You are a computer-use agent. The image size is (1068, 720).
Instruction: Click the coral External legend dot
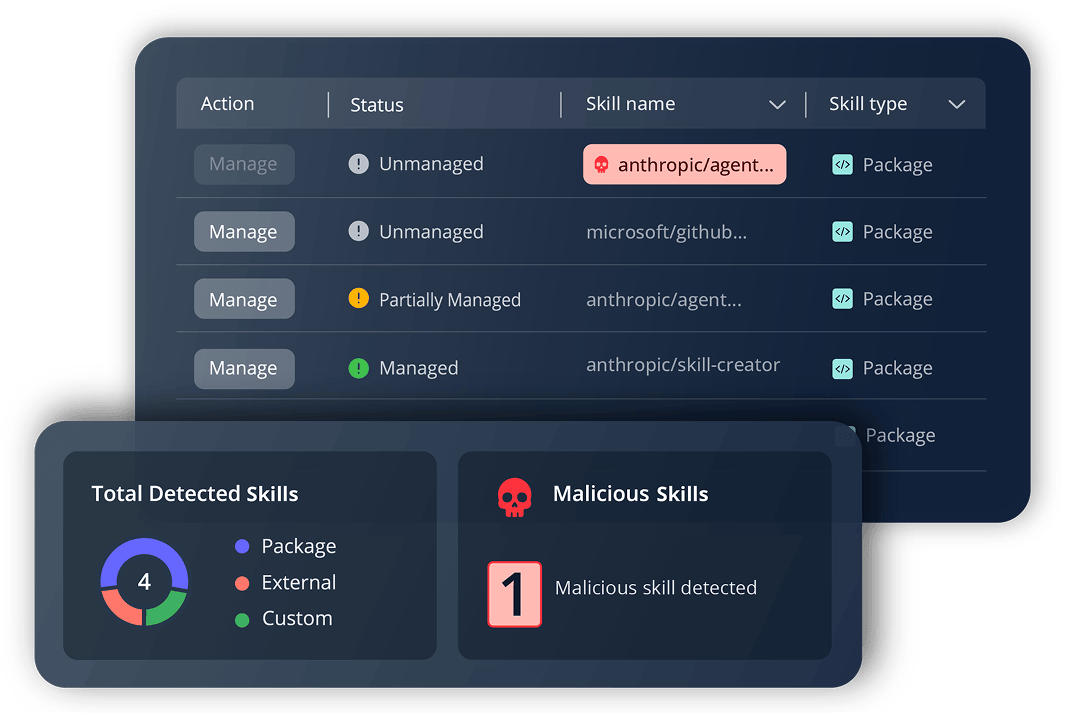pyautogui.click(x=242, y=583)
